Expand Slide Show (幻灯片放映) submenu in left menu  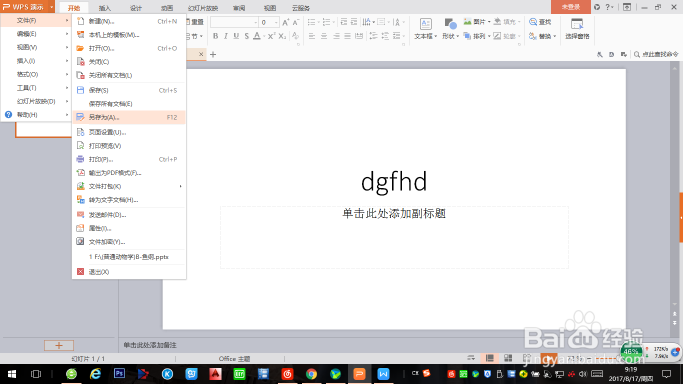coord(36,101)
